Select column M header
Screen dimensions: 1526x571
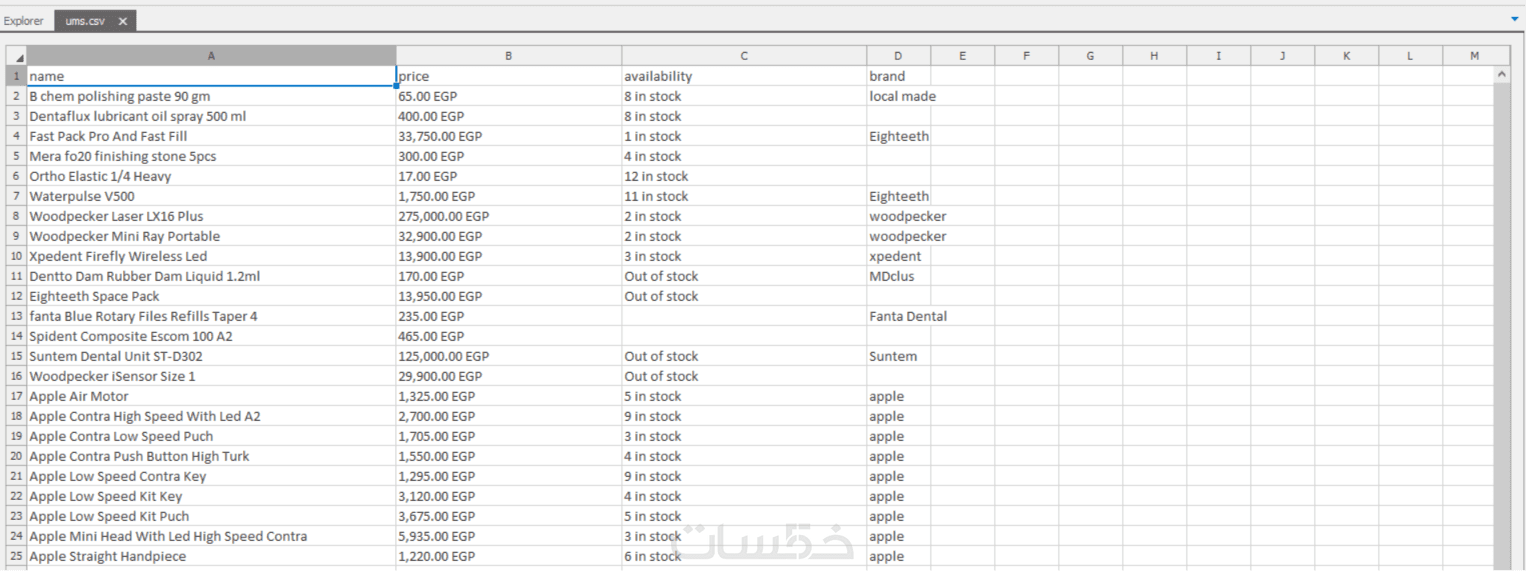pos(1474,56)
